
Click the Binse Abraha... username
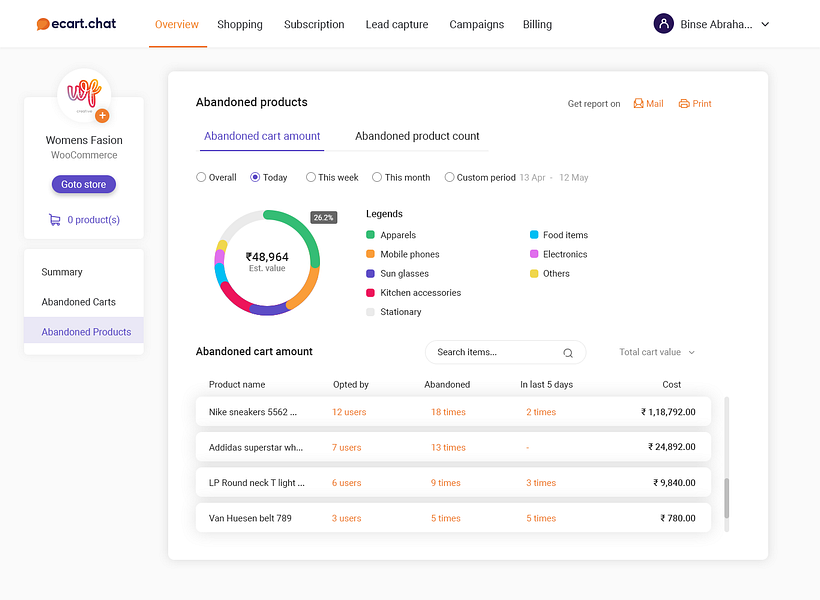click(716, 24)
